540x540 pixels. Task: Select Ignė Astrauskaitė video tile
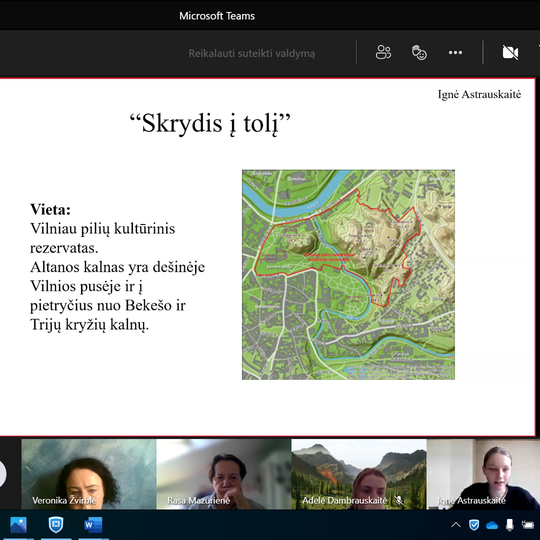[483, 474]
